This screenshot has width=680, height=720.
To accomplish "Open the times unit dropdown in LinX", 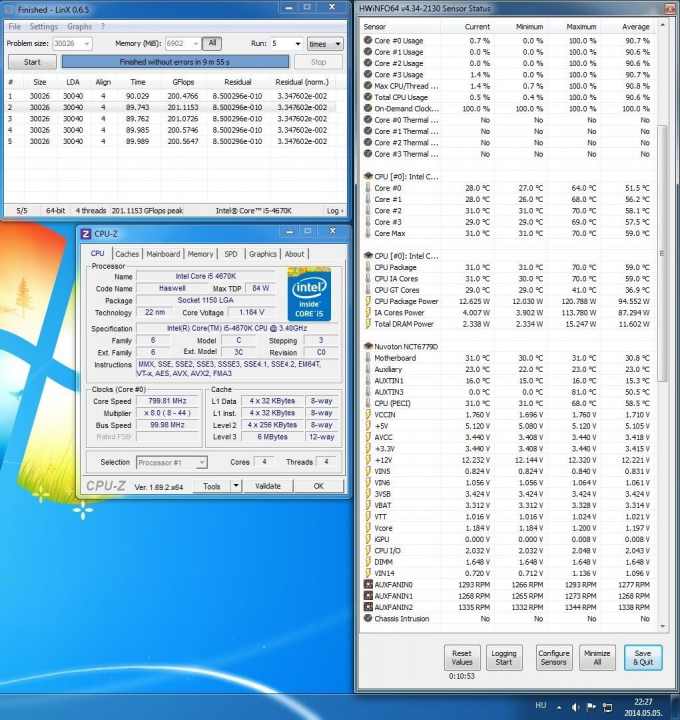I will [x=325, y=44].
